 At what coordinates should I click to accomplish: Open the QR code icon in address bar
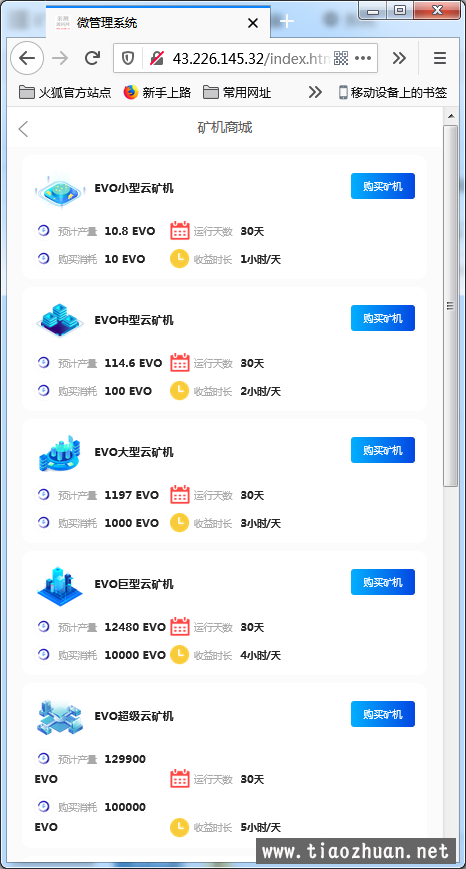pyautogui.click(x=341, y=58)
